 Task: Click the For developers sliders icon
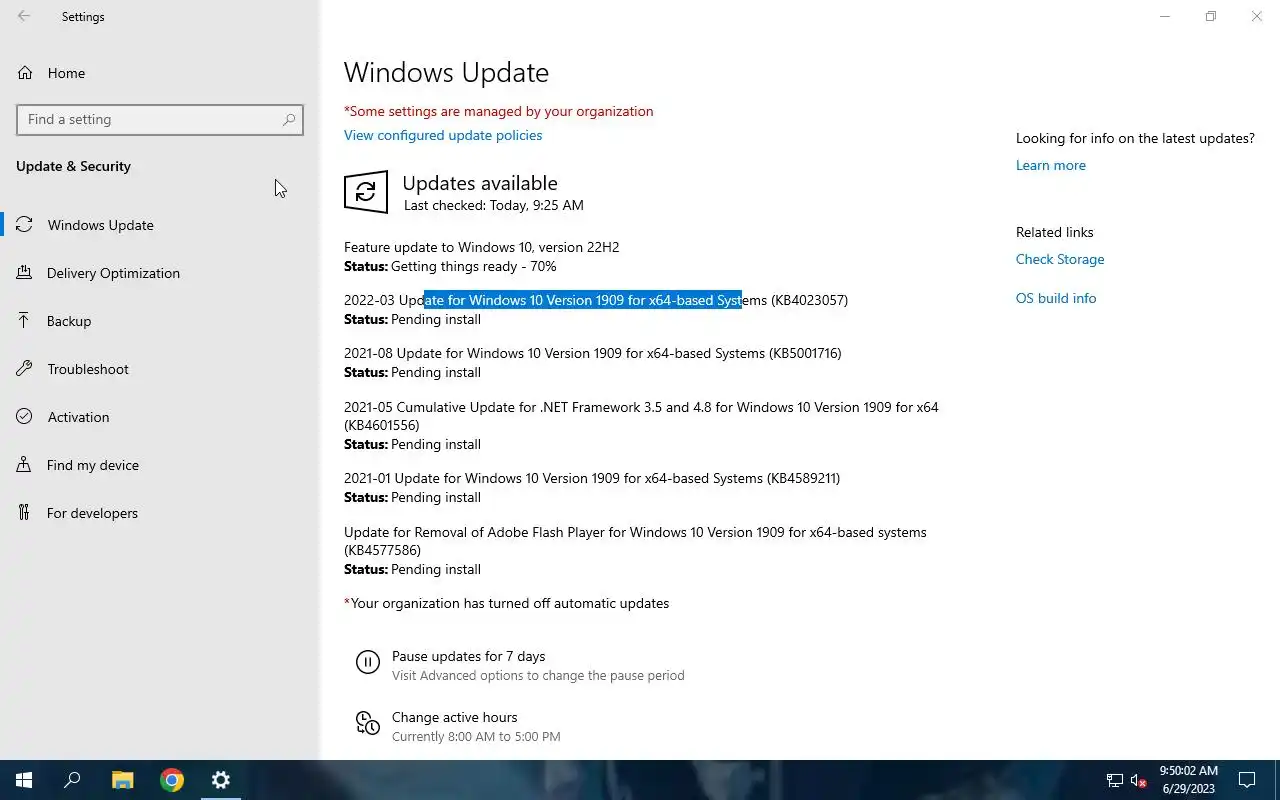pos(25,513)
